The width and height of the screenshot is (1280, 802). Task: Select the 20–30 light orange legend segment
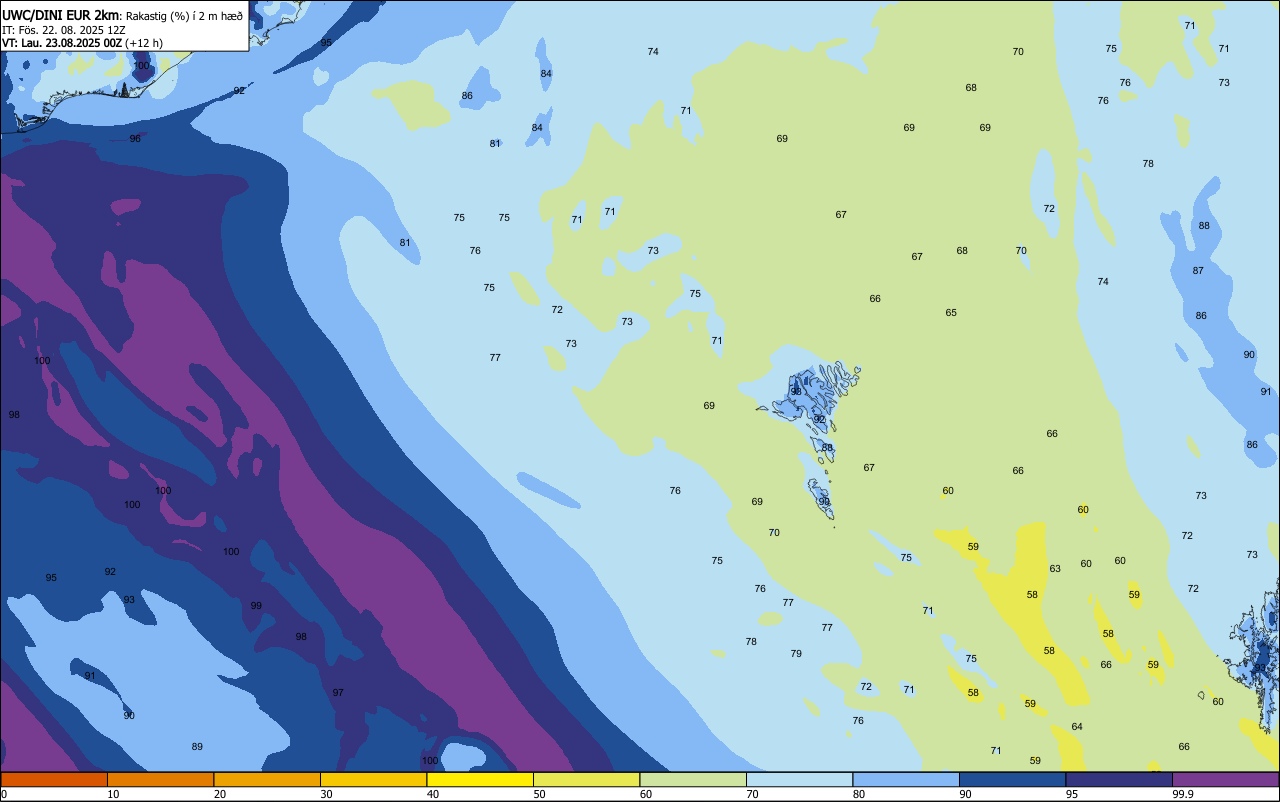(x=267, y=779)
